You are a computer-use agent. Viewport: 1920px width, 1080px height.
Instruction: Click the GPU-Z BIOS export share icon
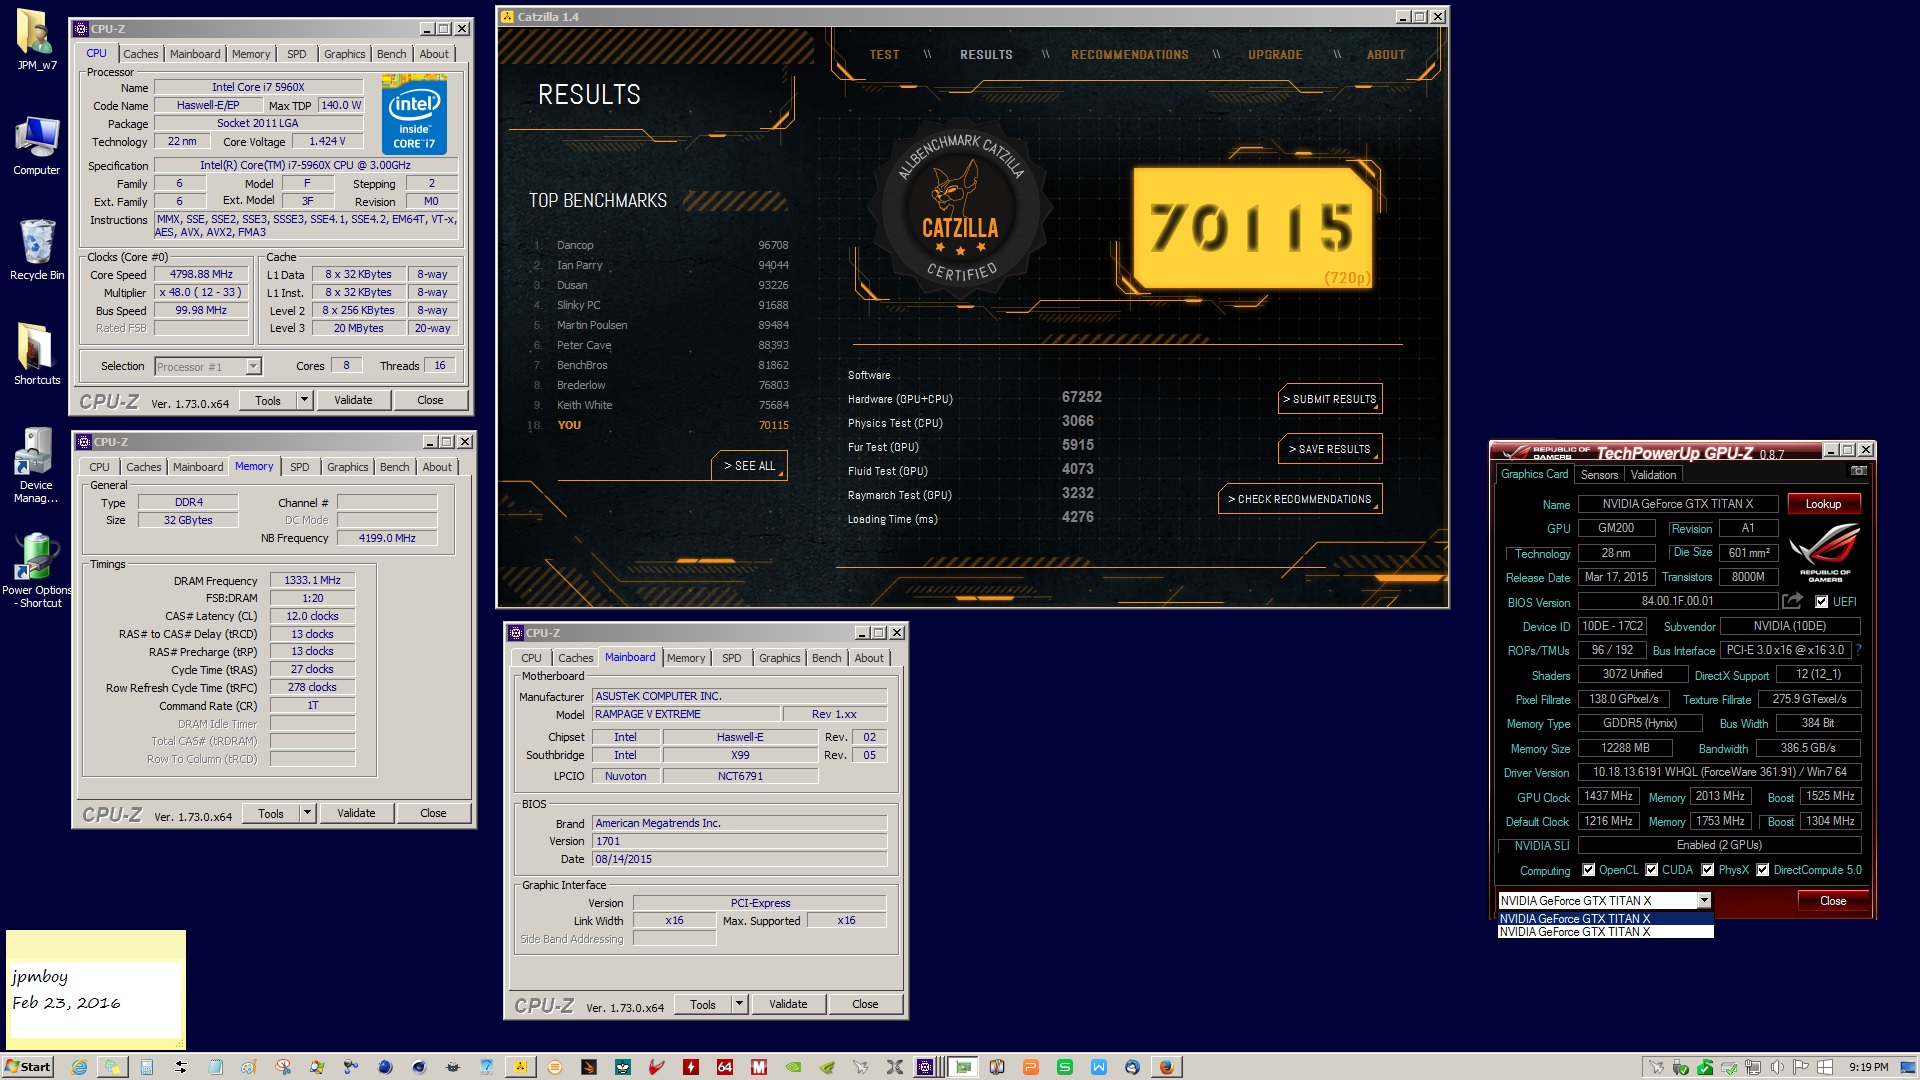[1792, 601]
